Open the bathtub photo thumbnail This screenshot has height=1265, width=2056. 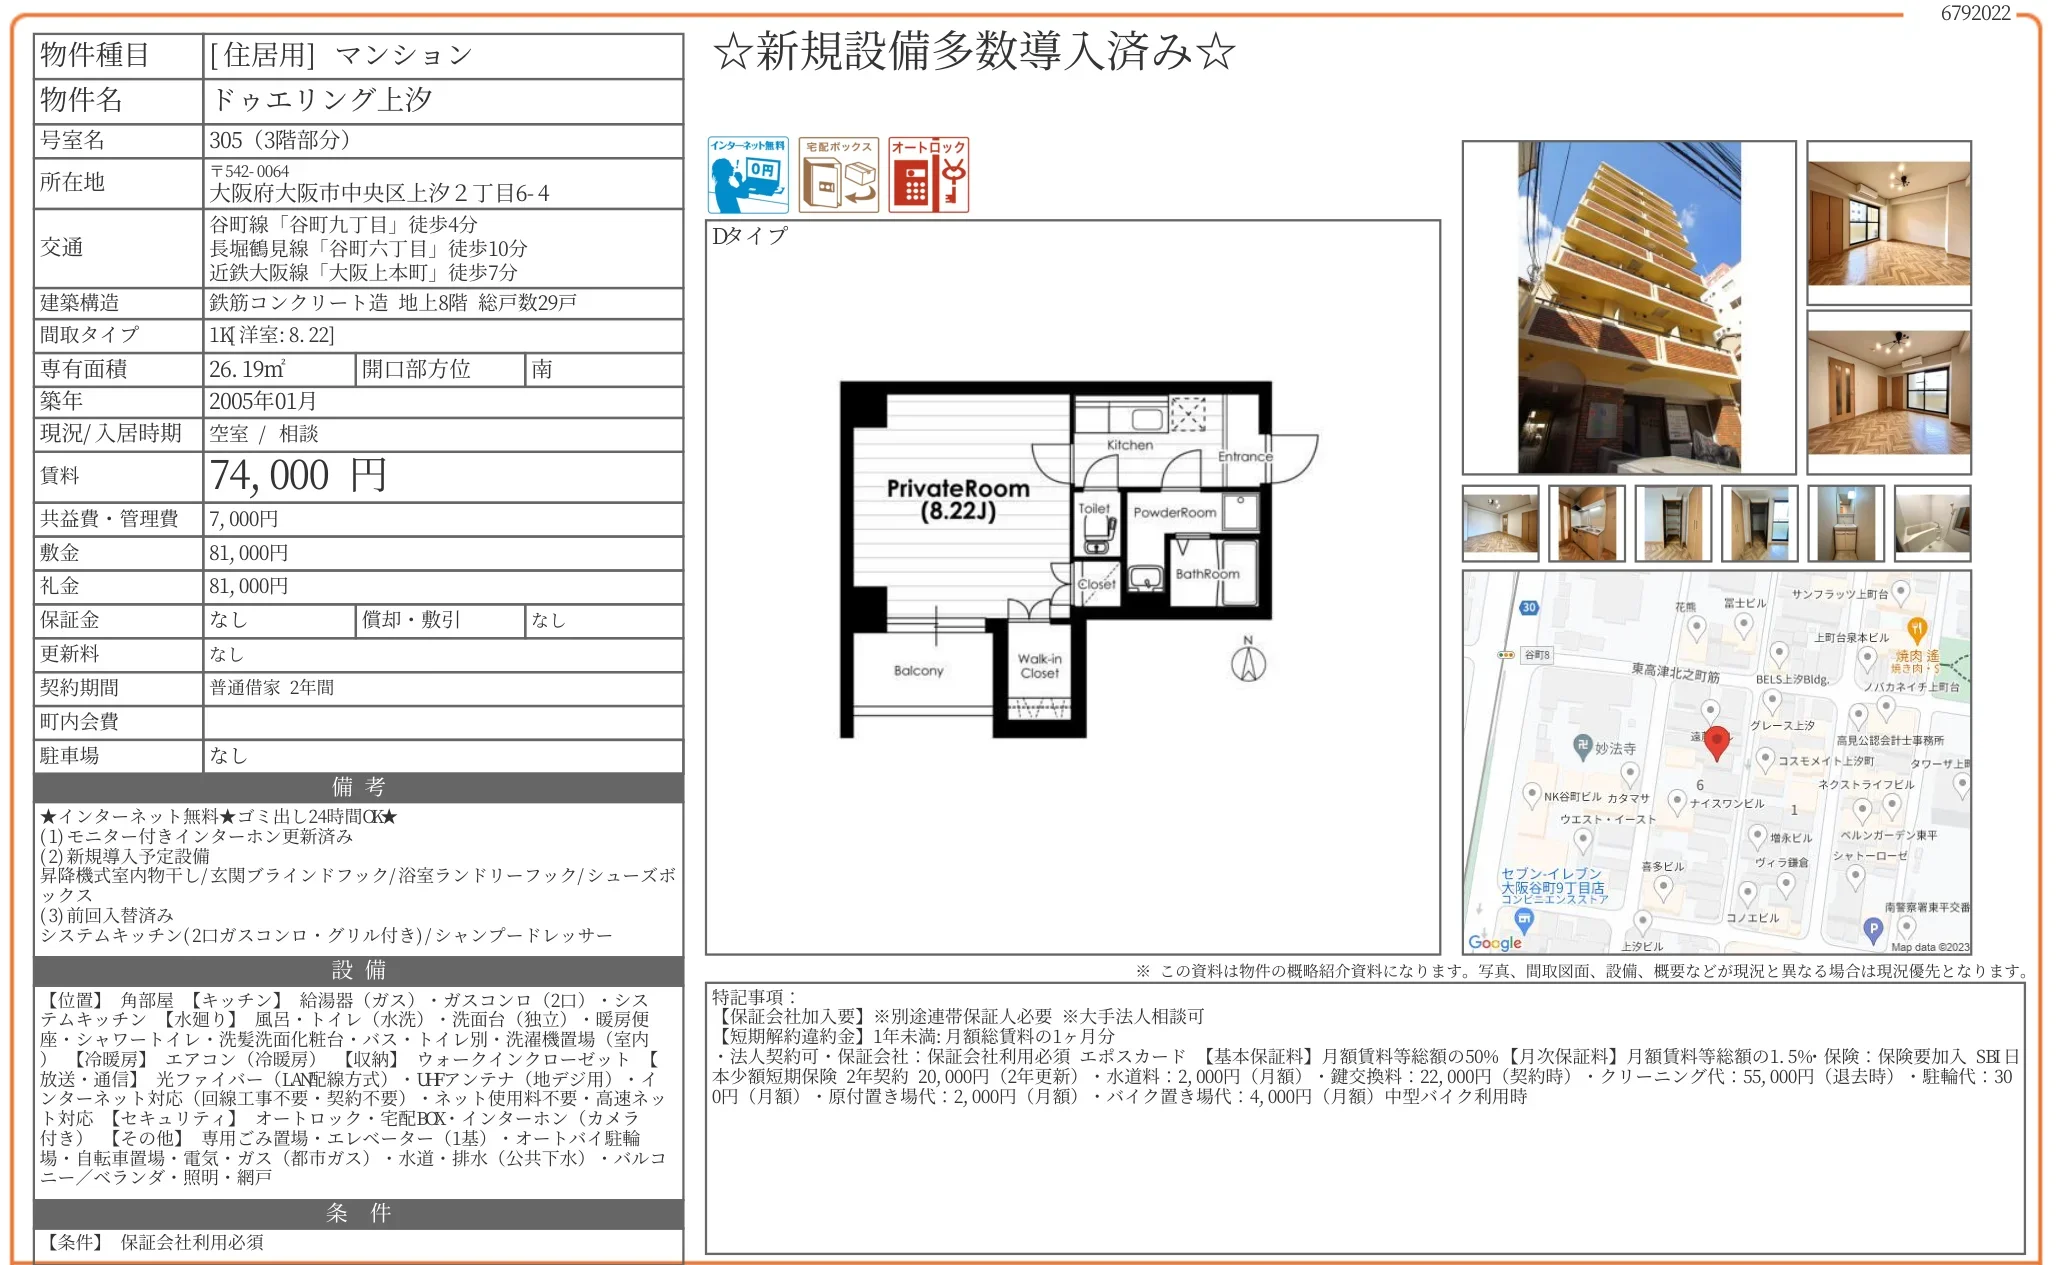pyautogui.click(x=1932, y=523)
